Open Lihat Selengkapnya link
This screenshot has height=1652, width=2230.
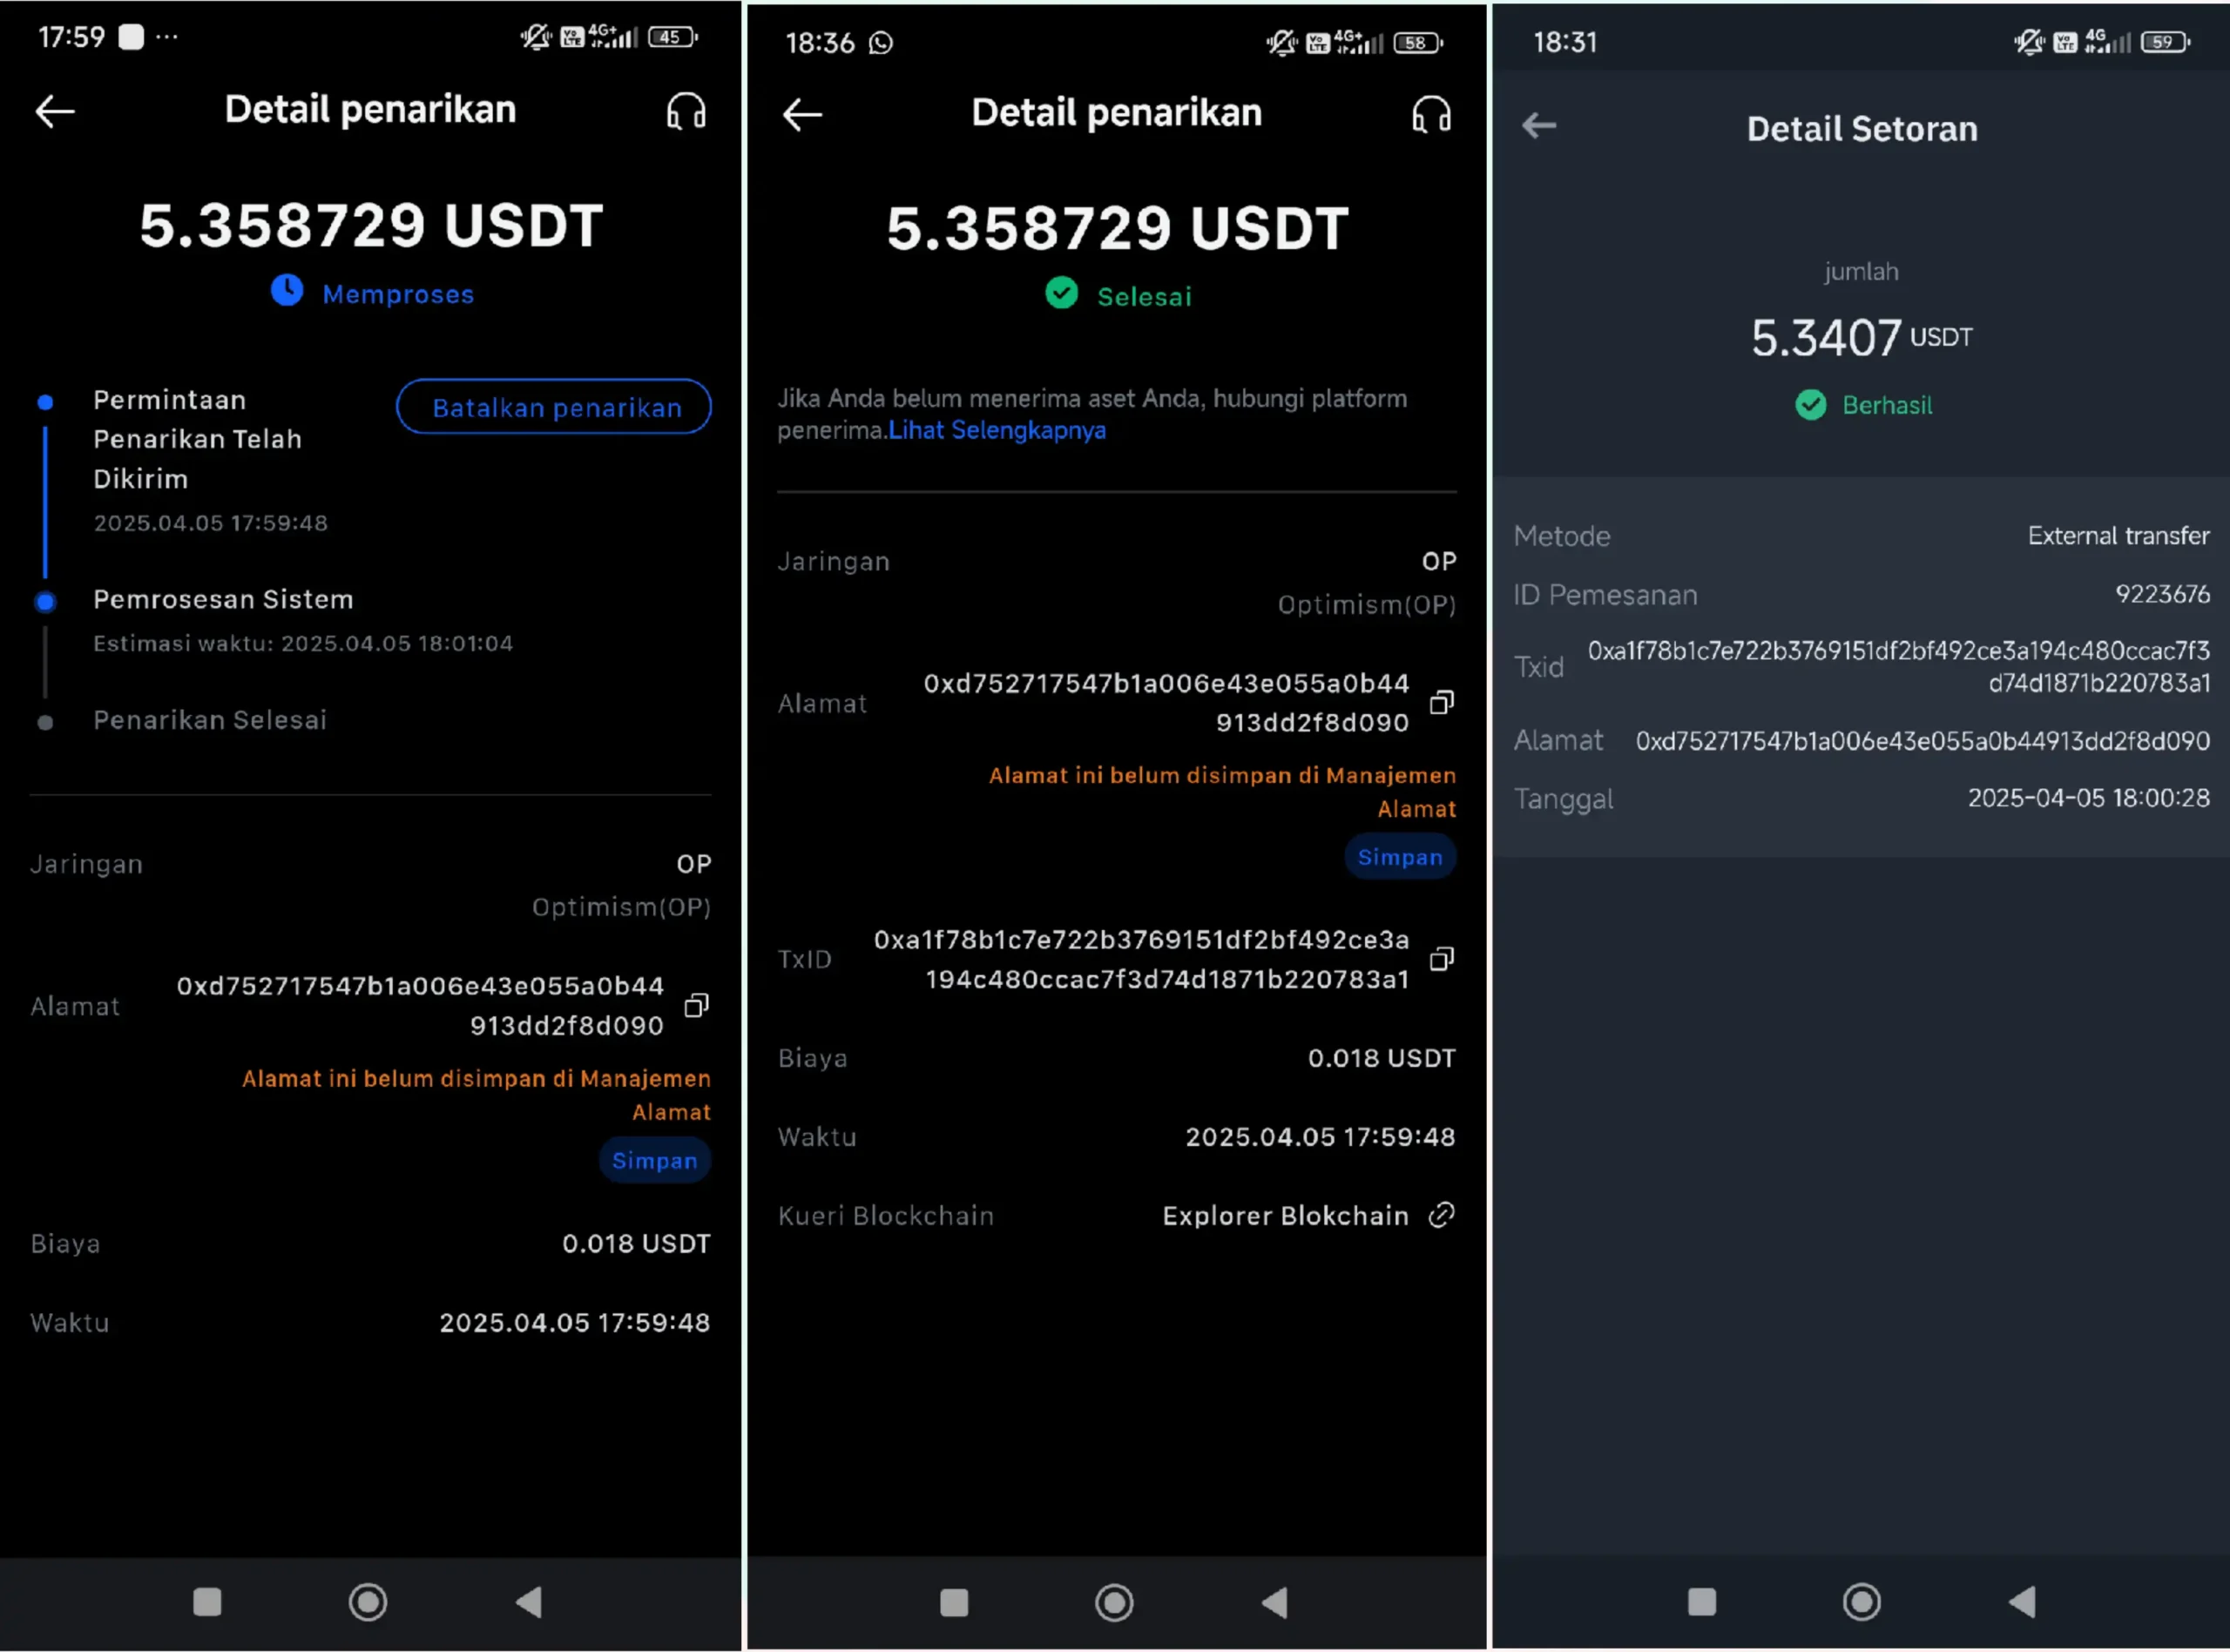tap(997, 431)
